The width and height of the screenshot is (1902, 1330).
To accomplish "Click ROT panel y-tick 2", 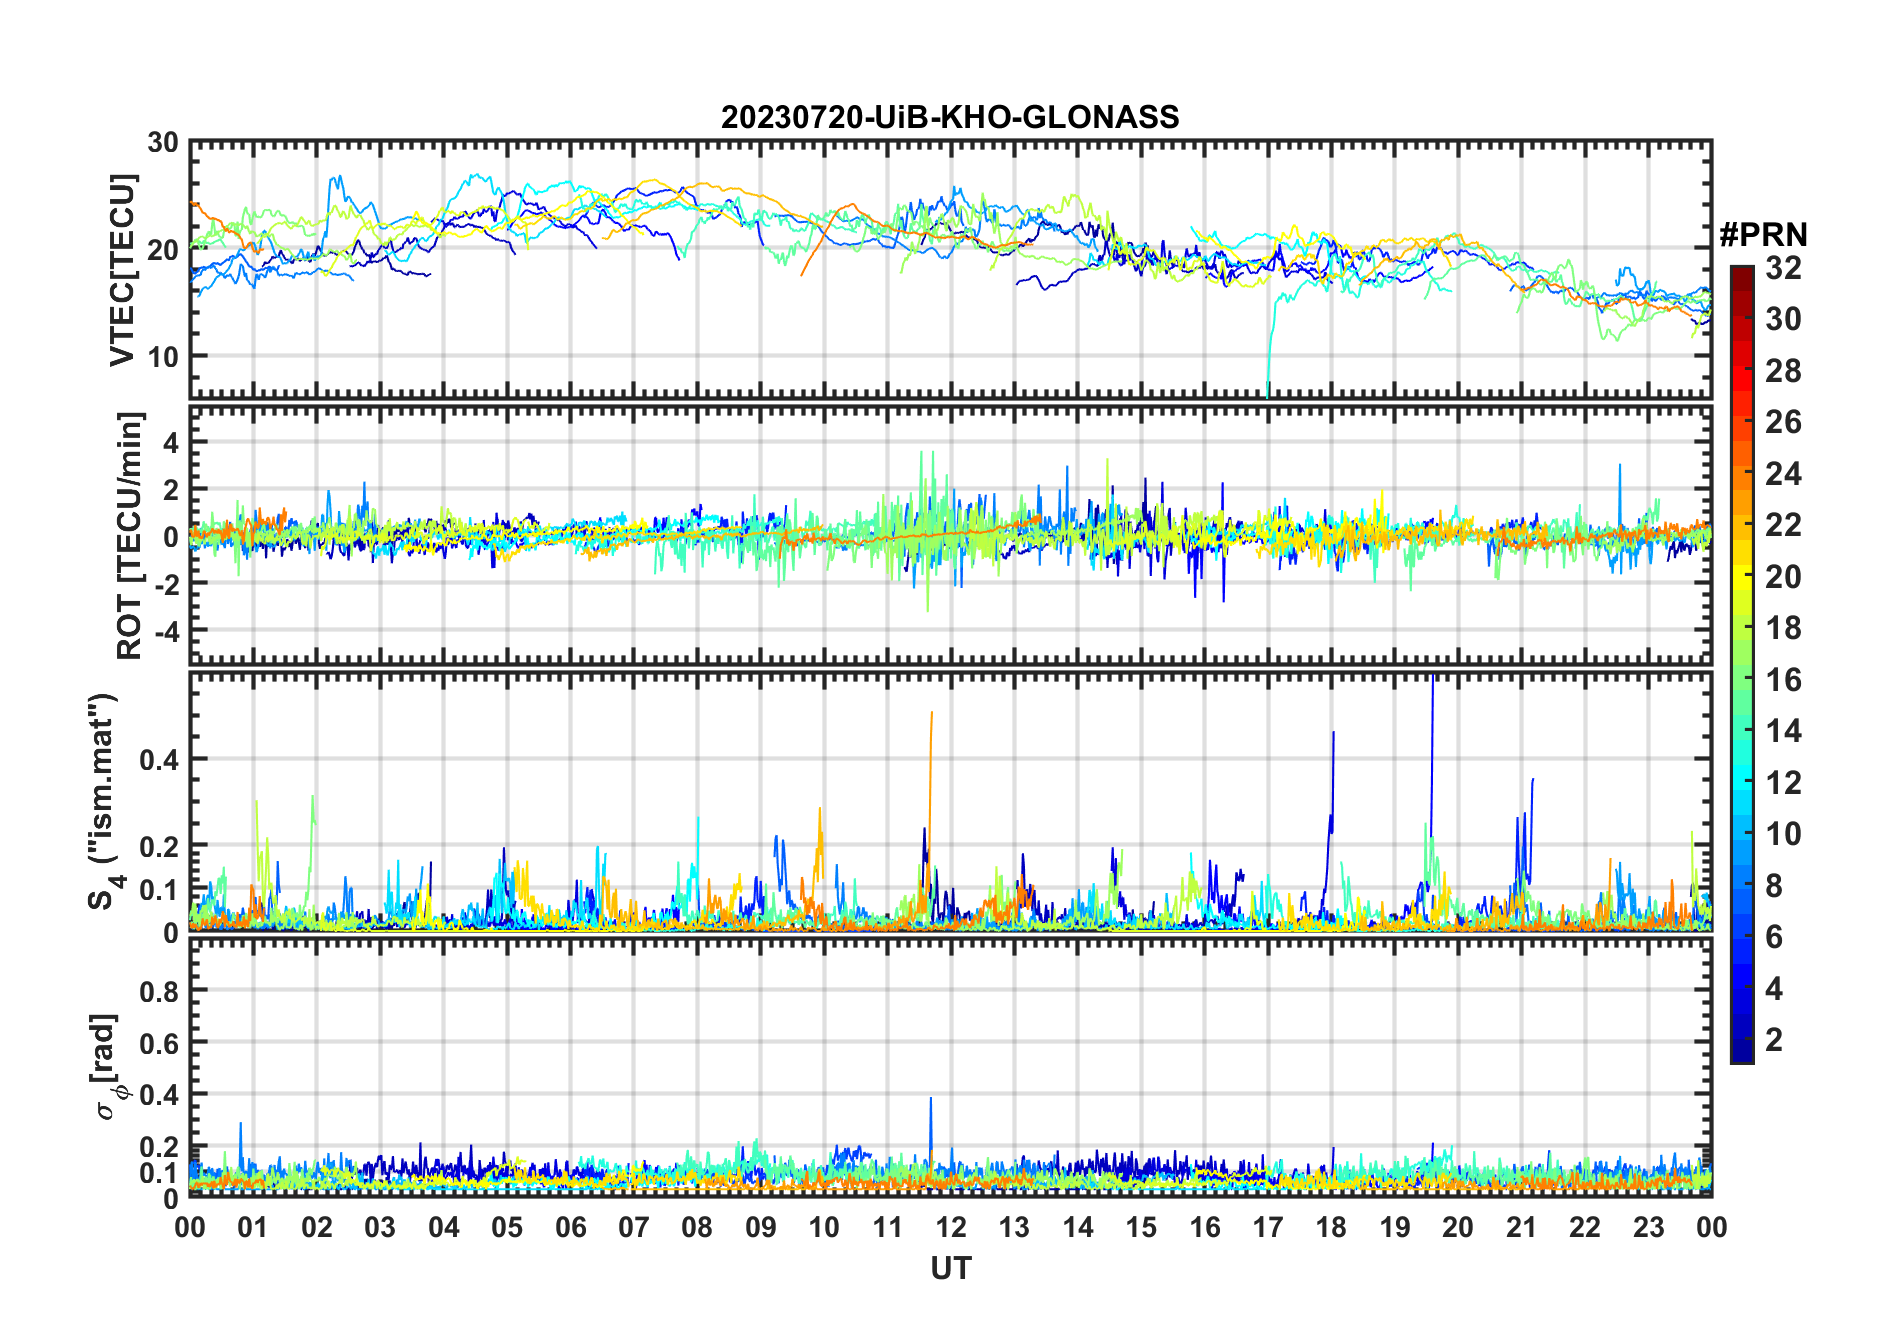I will pyautogui.click(x=170, y=489).
